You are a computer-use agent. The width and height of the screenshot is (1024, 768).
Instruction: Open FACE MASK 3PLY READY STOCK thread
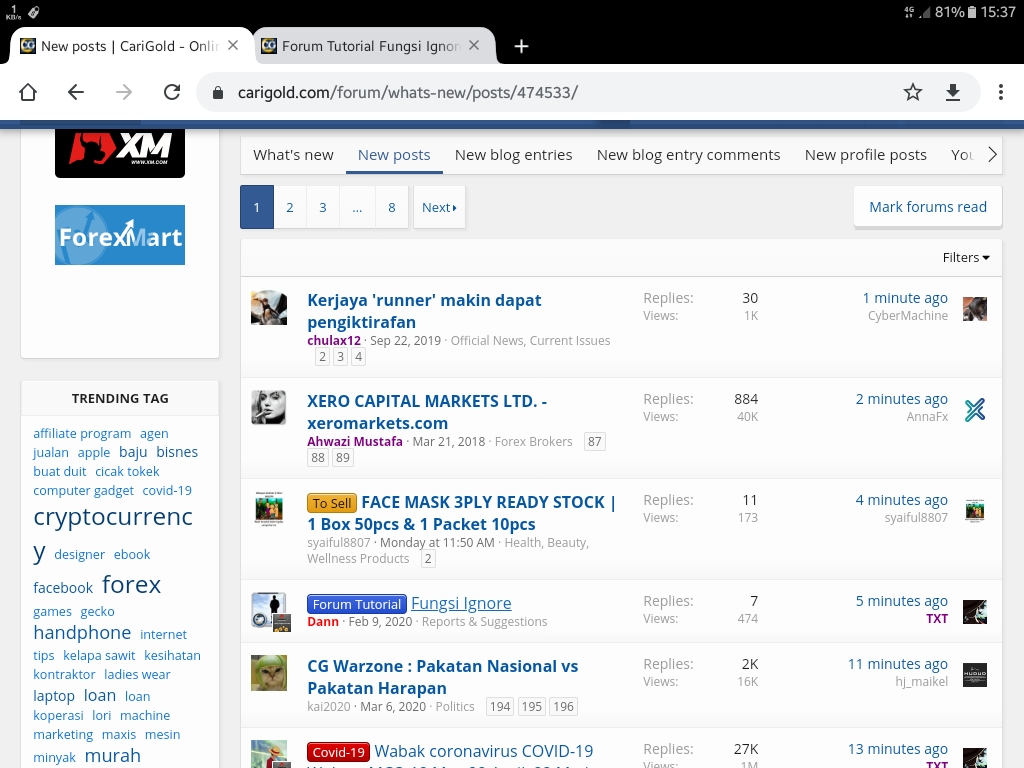click(462, 513)
